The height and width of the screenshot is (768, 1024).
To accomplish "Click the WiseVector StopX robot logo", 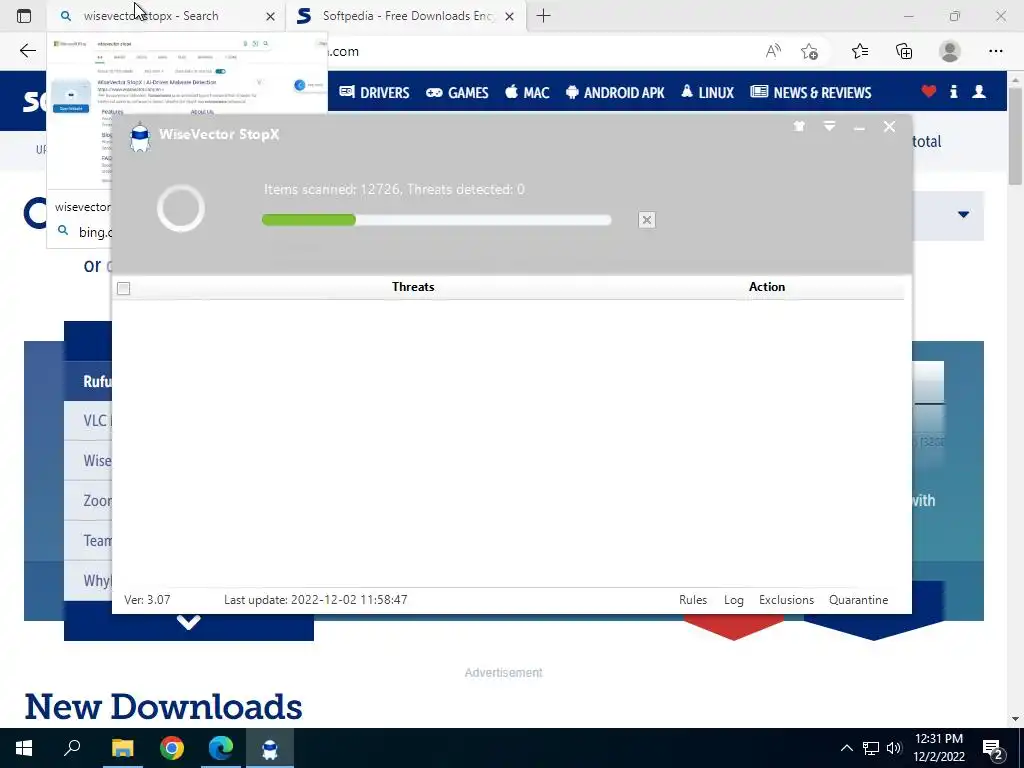I will (140, 136).
